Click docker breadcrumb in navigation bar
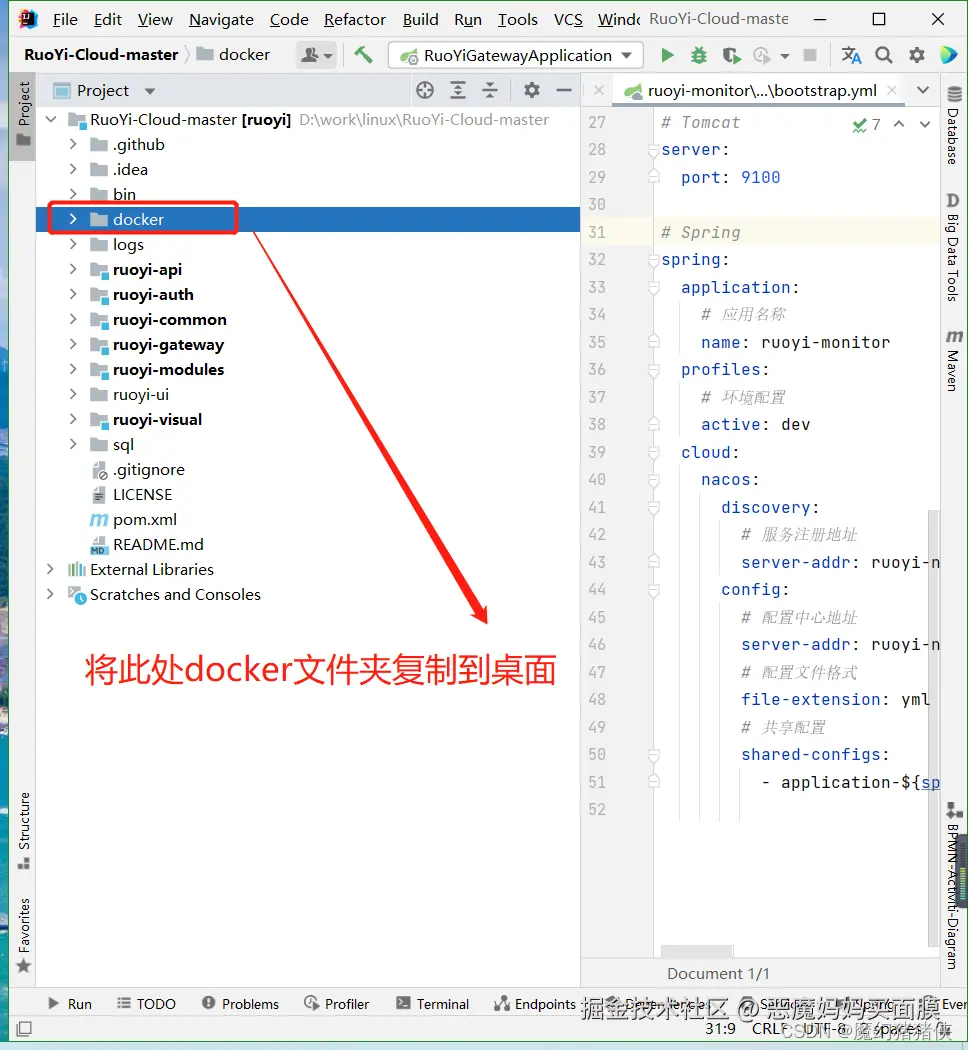Image resolution: width=968 pixels, height=1050 pixels. pyautogui.click(x=234, y=54)
